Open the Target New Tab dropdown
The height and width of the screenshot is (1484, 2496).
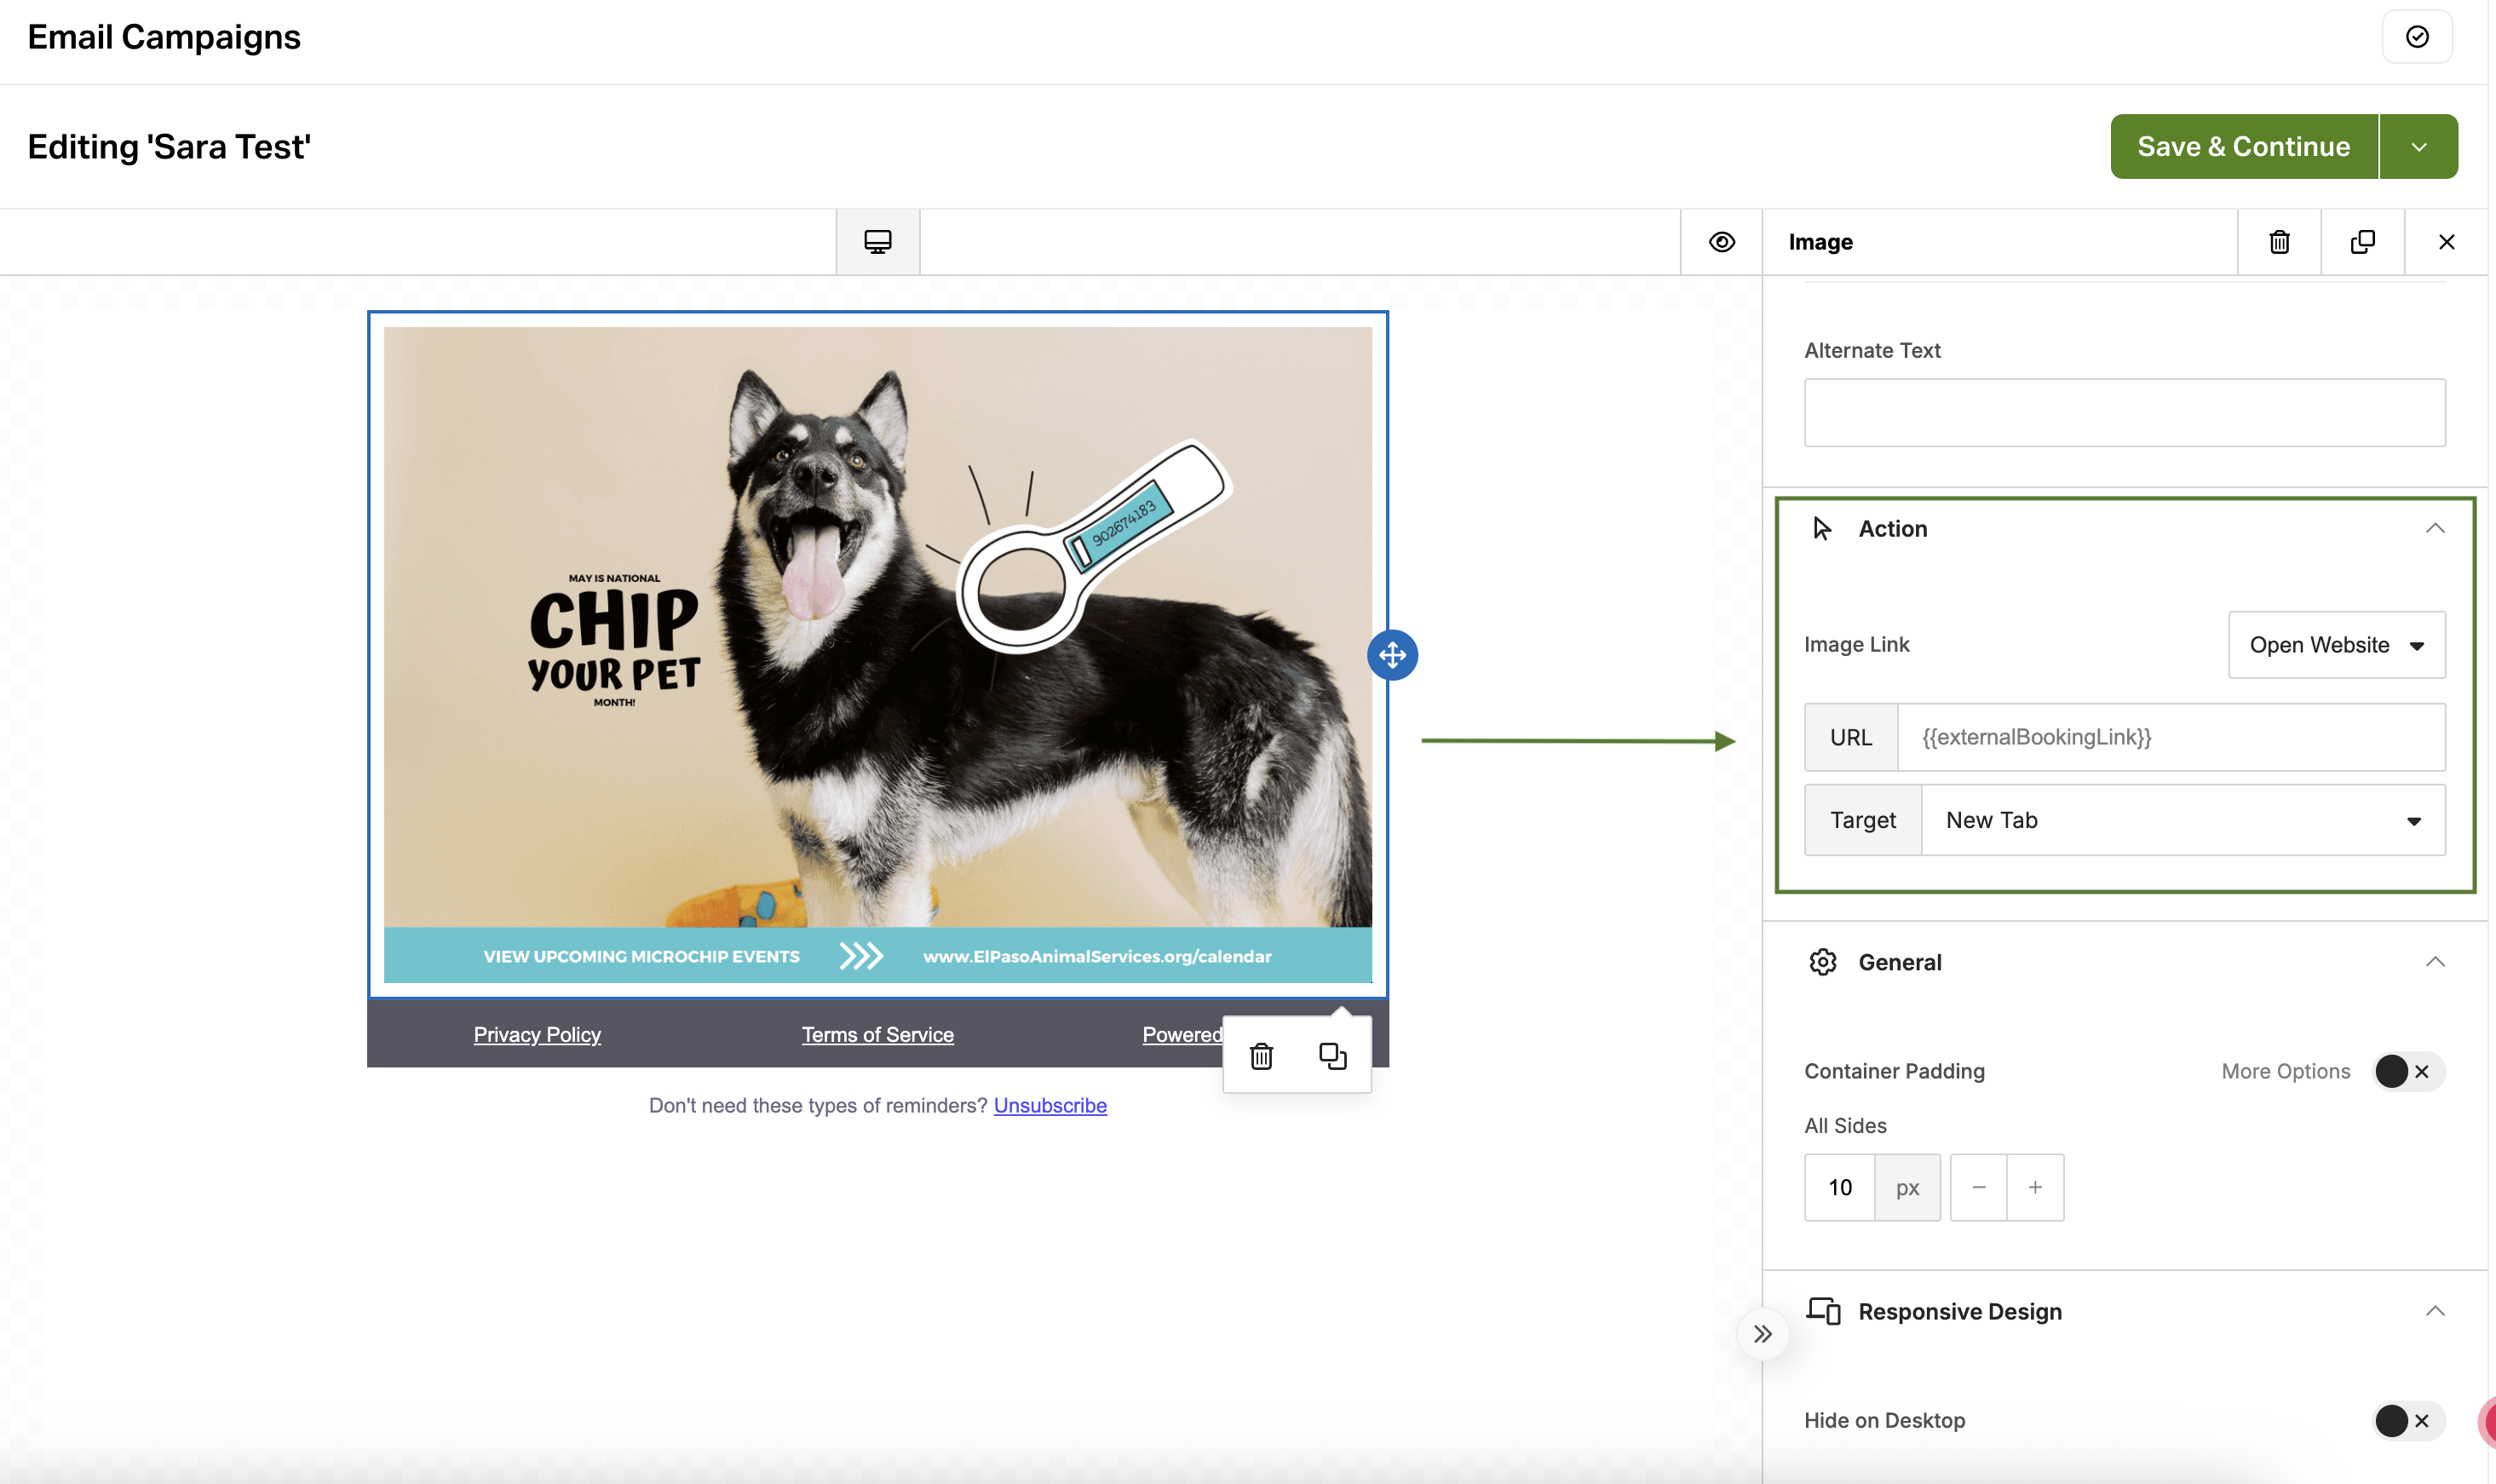(2182, 820)
